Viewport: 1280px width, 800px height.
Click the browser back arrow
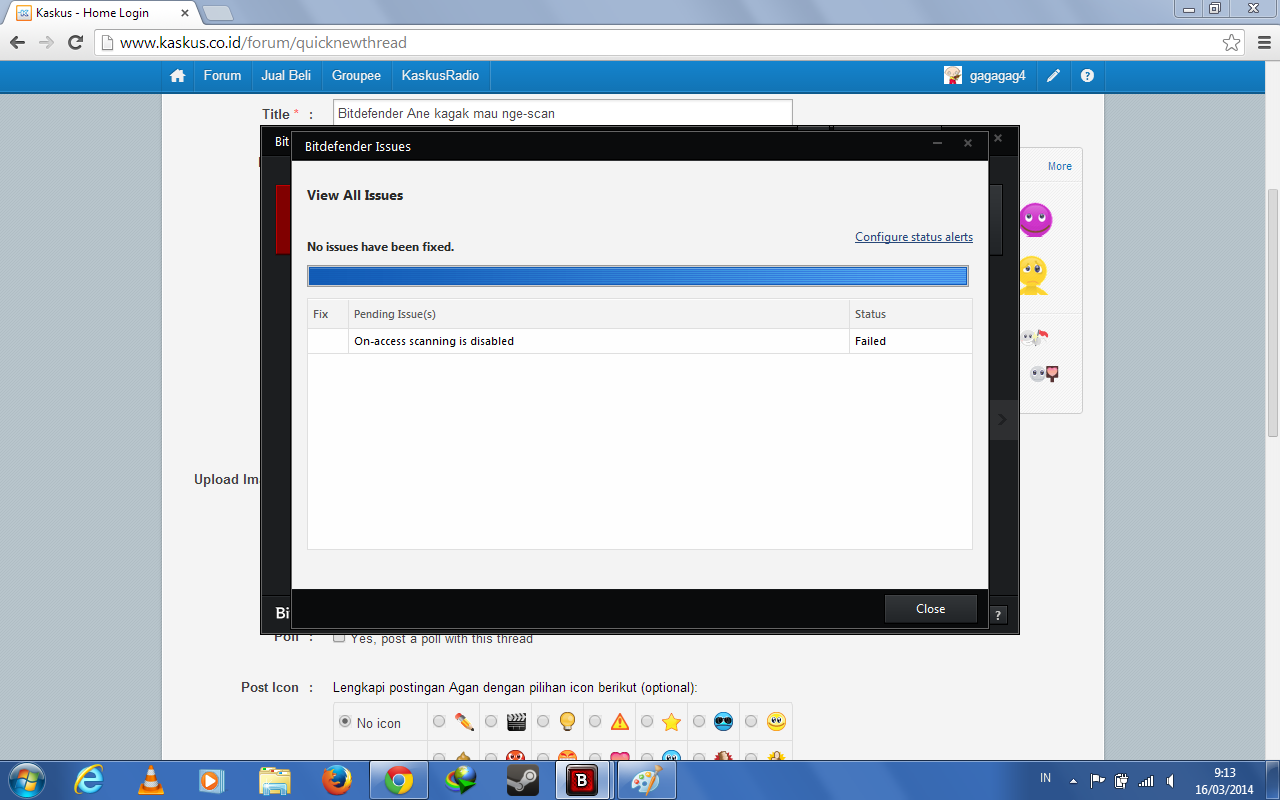(17, 43)
